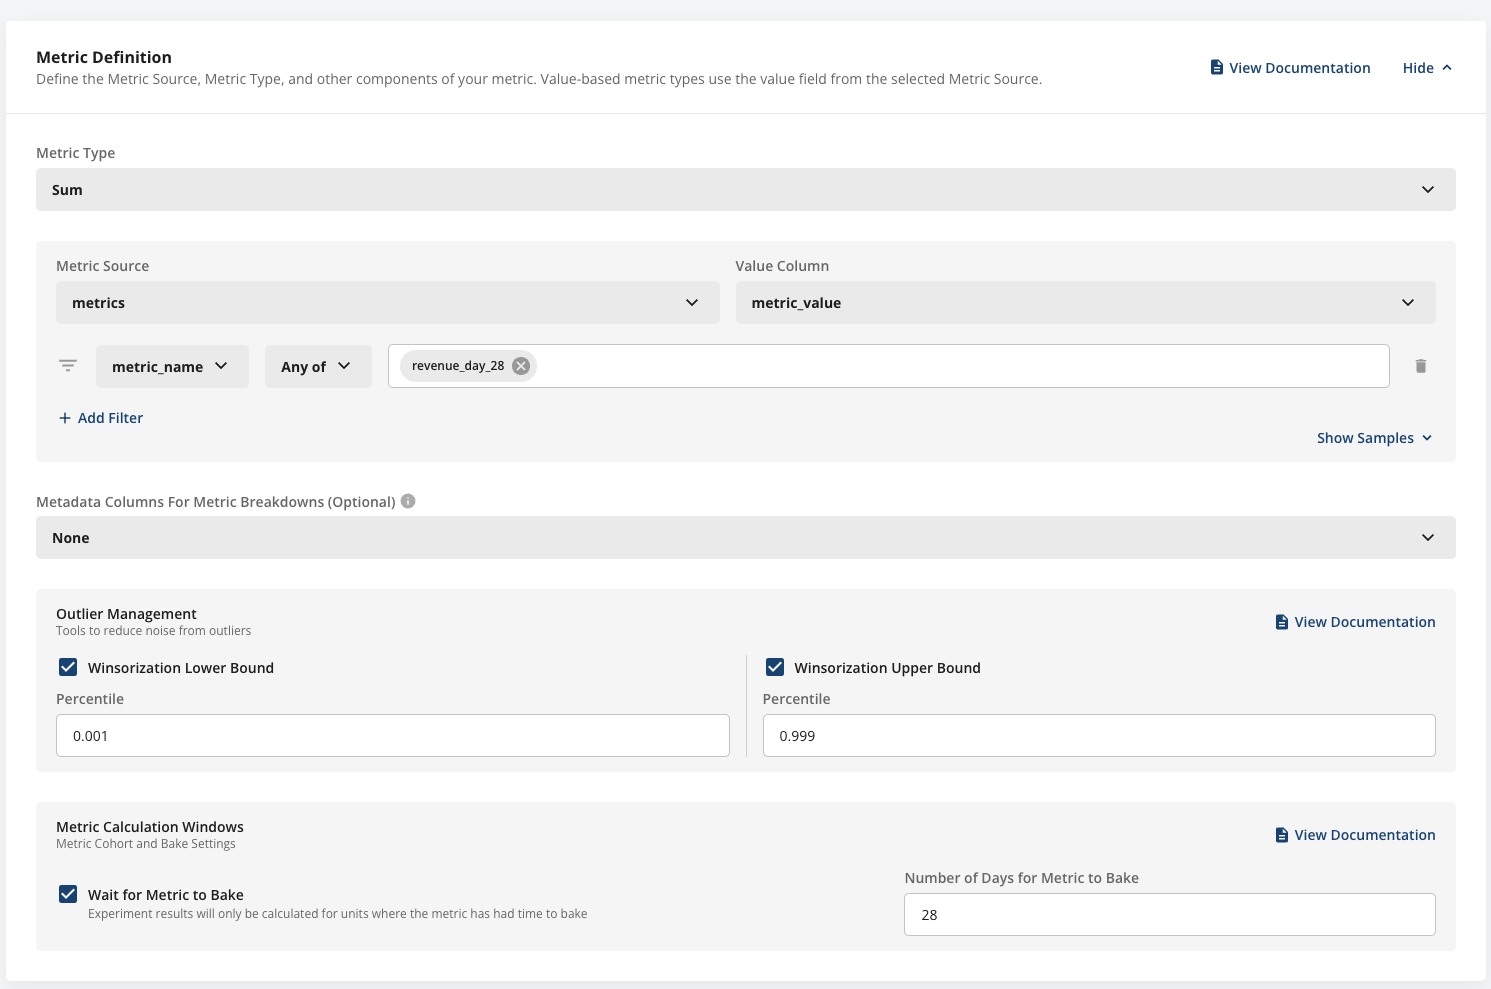Click the filter lines icon beside metric_name
This screenshot has width=1491, height=989.
[68, 366]
